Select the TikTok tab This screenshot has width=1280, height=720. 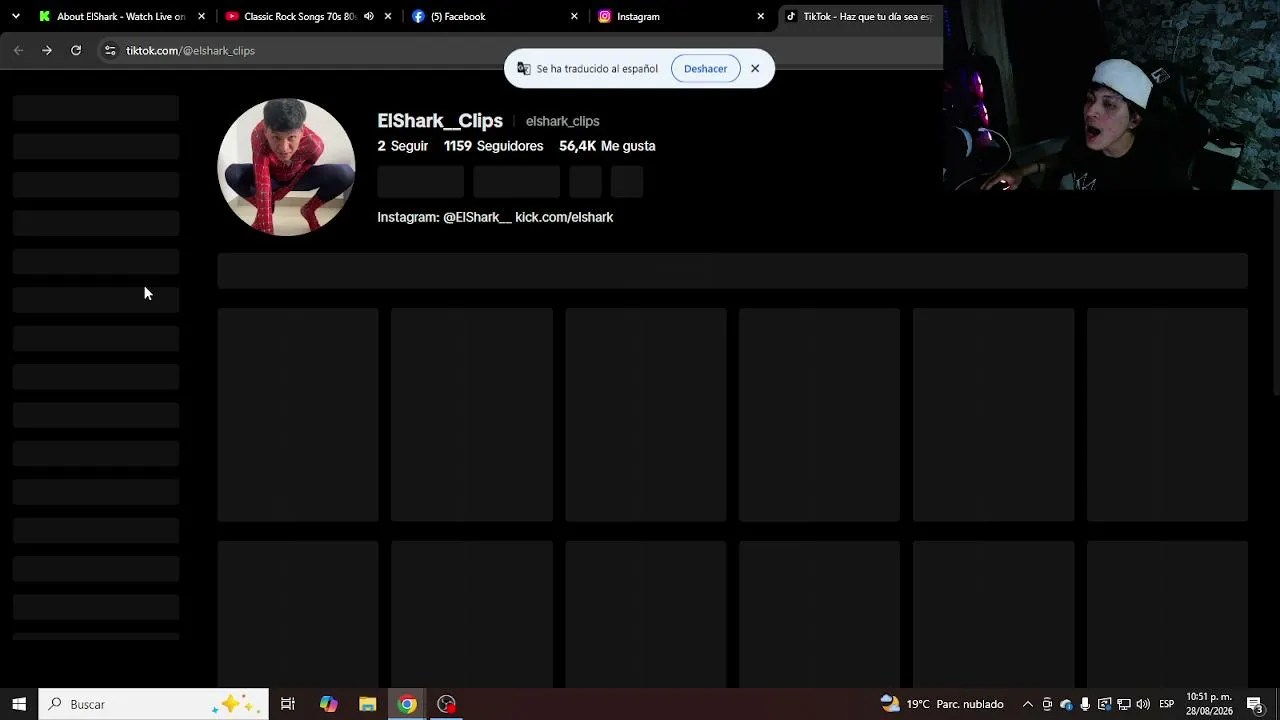(x=860, y=16)
